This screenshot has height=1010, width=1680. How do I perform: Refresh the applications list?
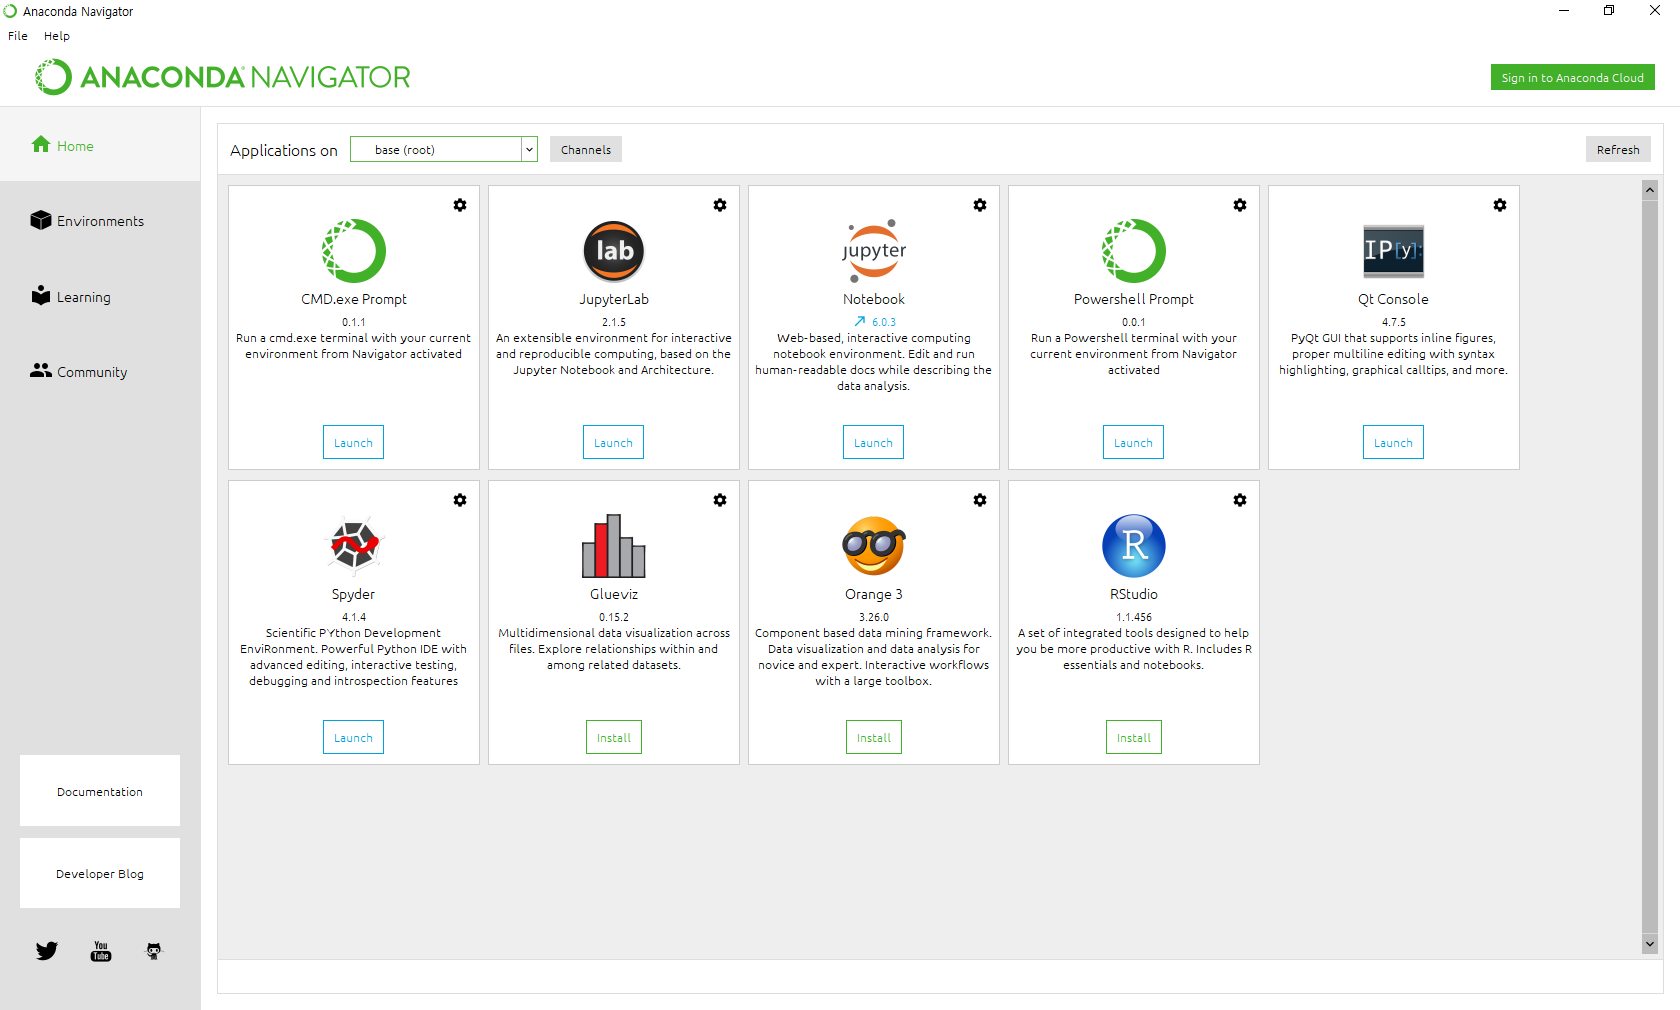(1618, 150)
